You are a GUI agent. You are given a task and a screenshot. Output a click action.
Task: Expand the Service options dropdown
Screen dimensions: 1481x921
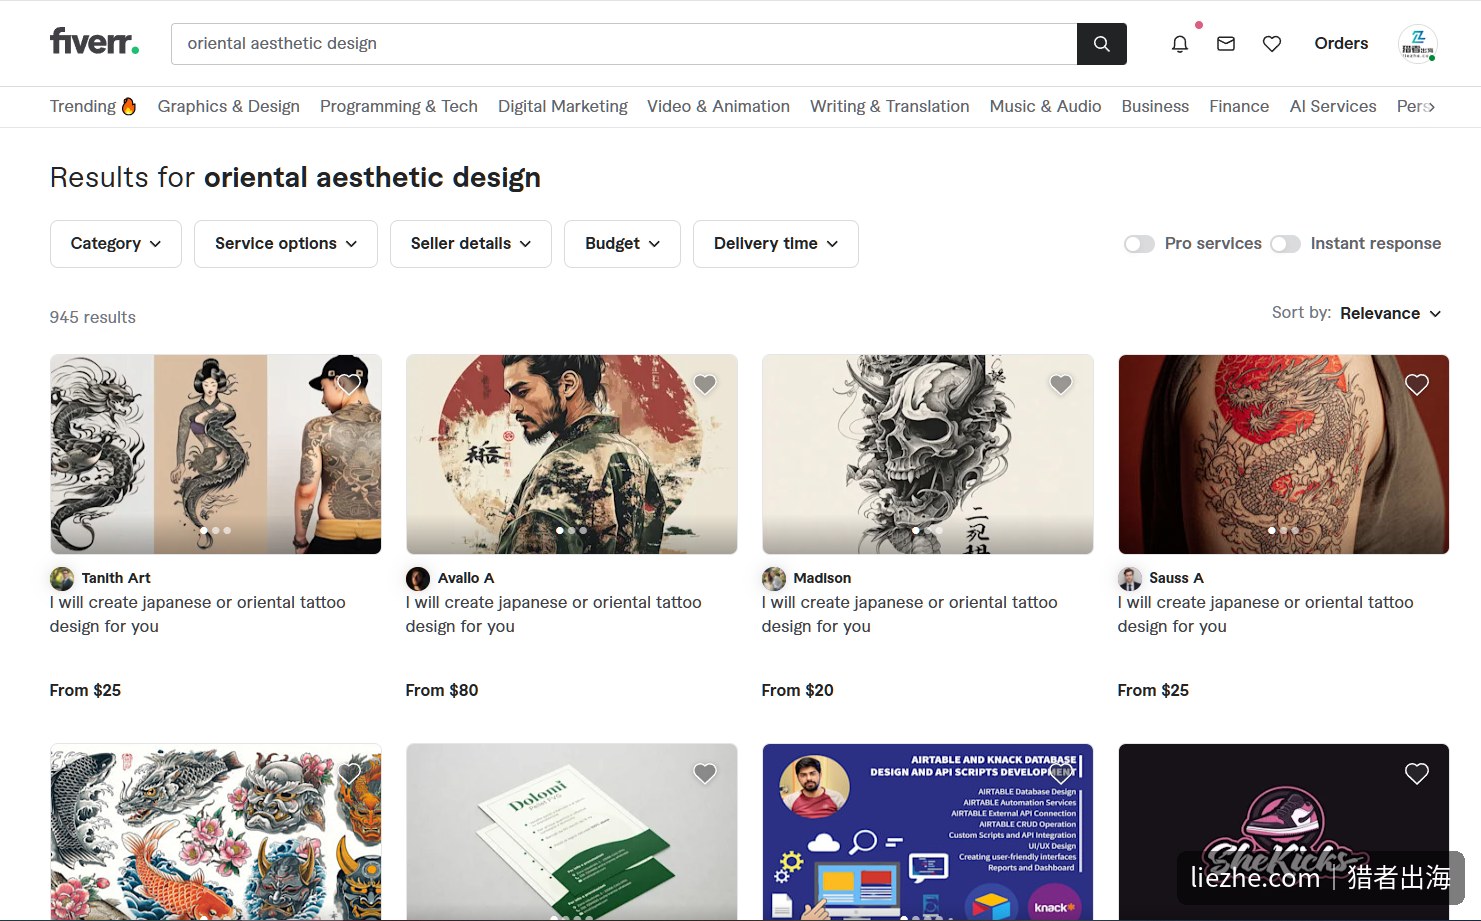286,244
